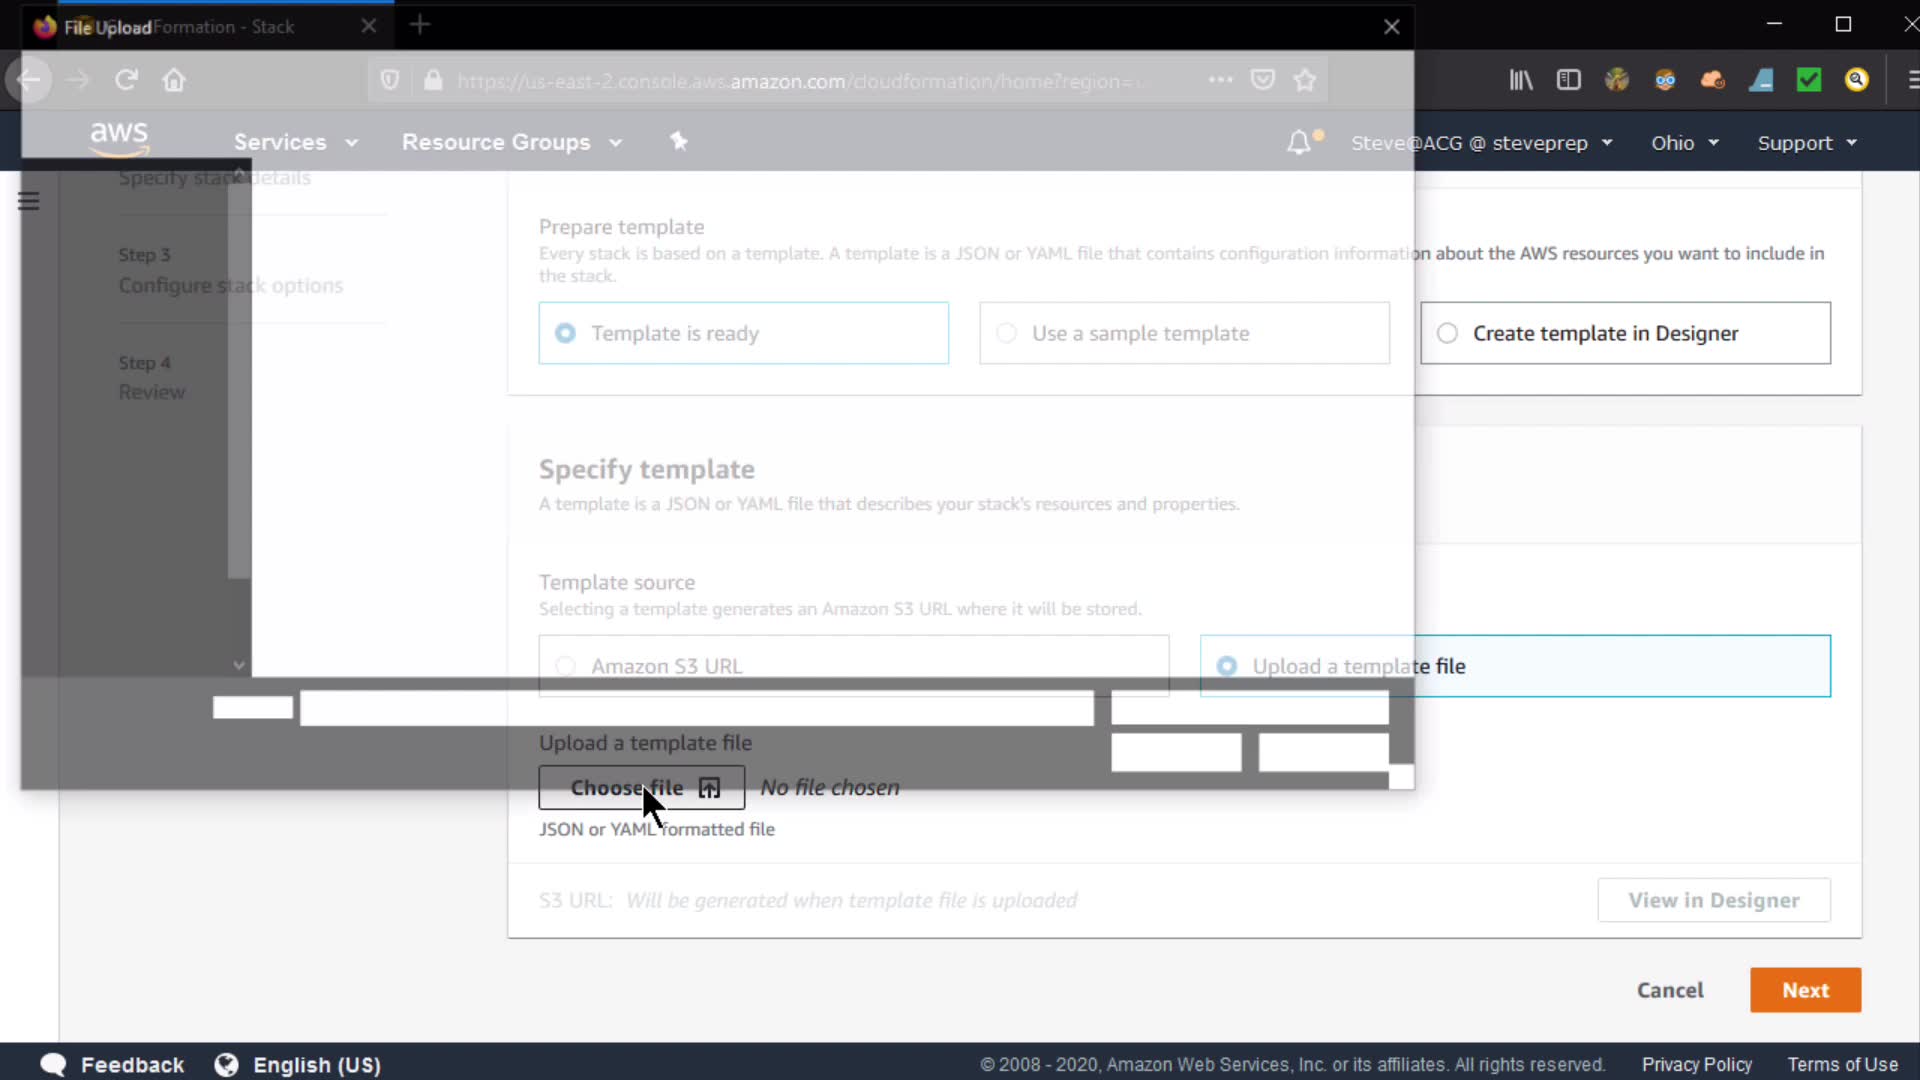Click the yellow search extension icon
The height and width of the screenshot is (1080, 1920).
click(x=1857, y=80)
